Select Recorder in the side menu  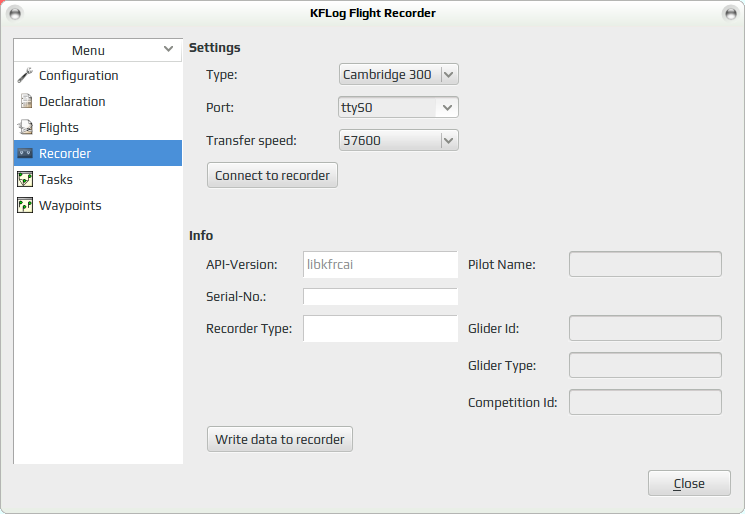[98, 153]
